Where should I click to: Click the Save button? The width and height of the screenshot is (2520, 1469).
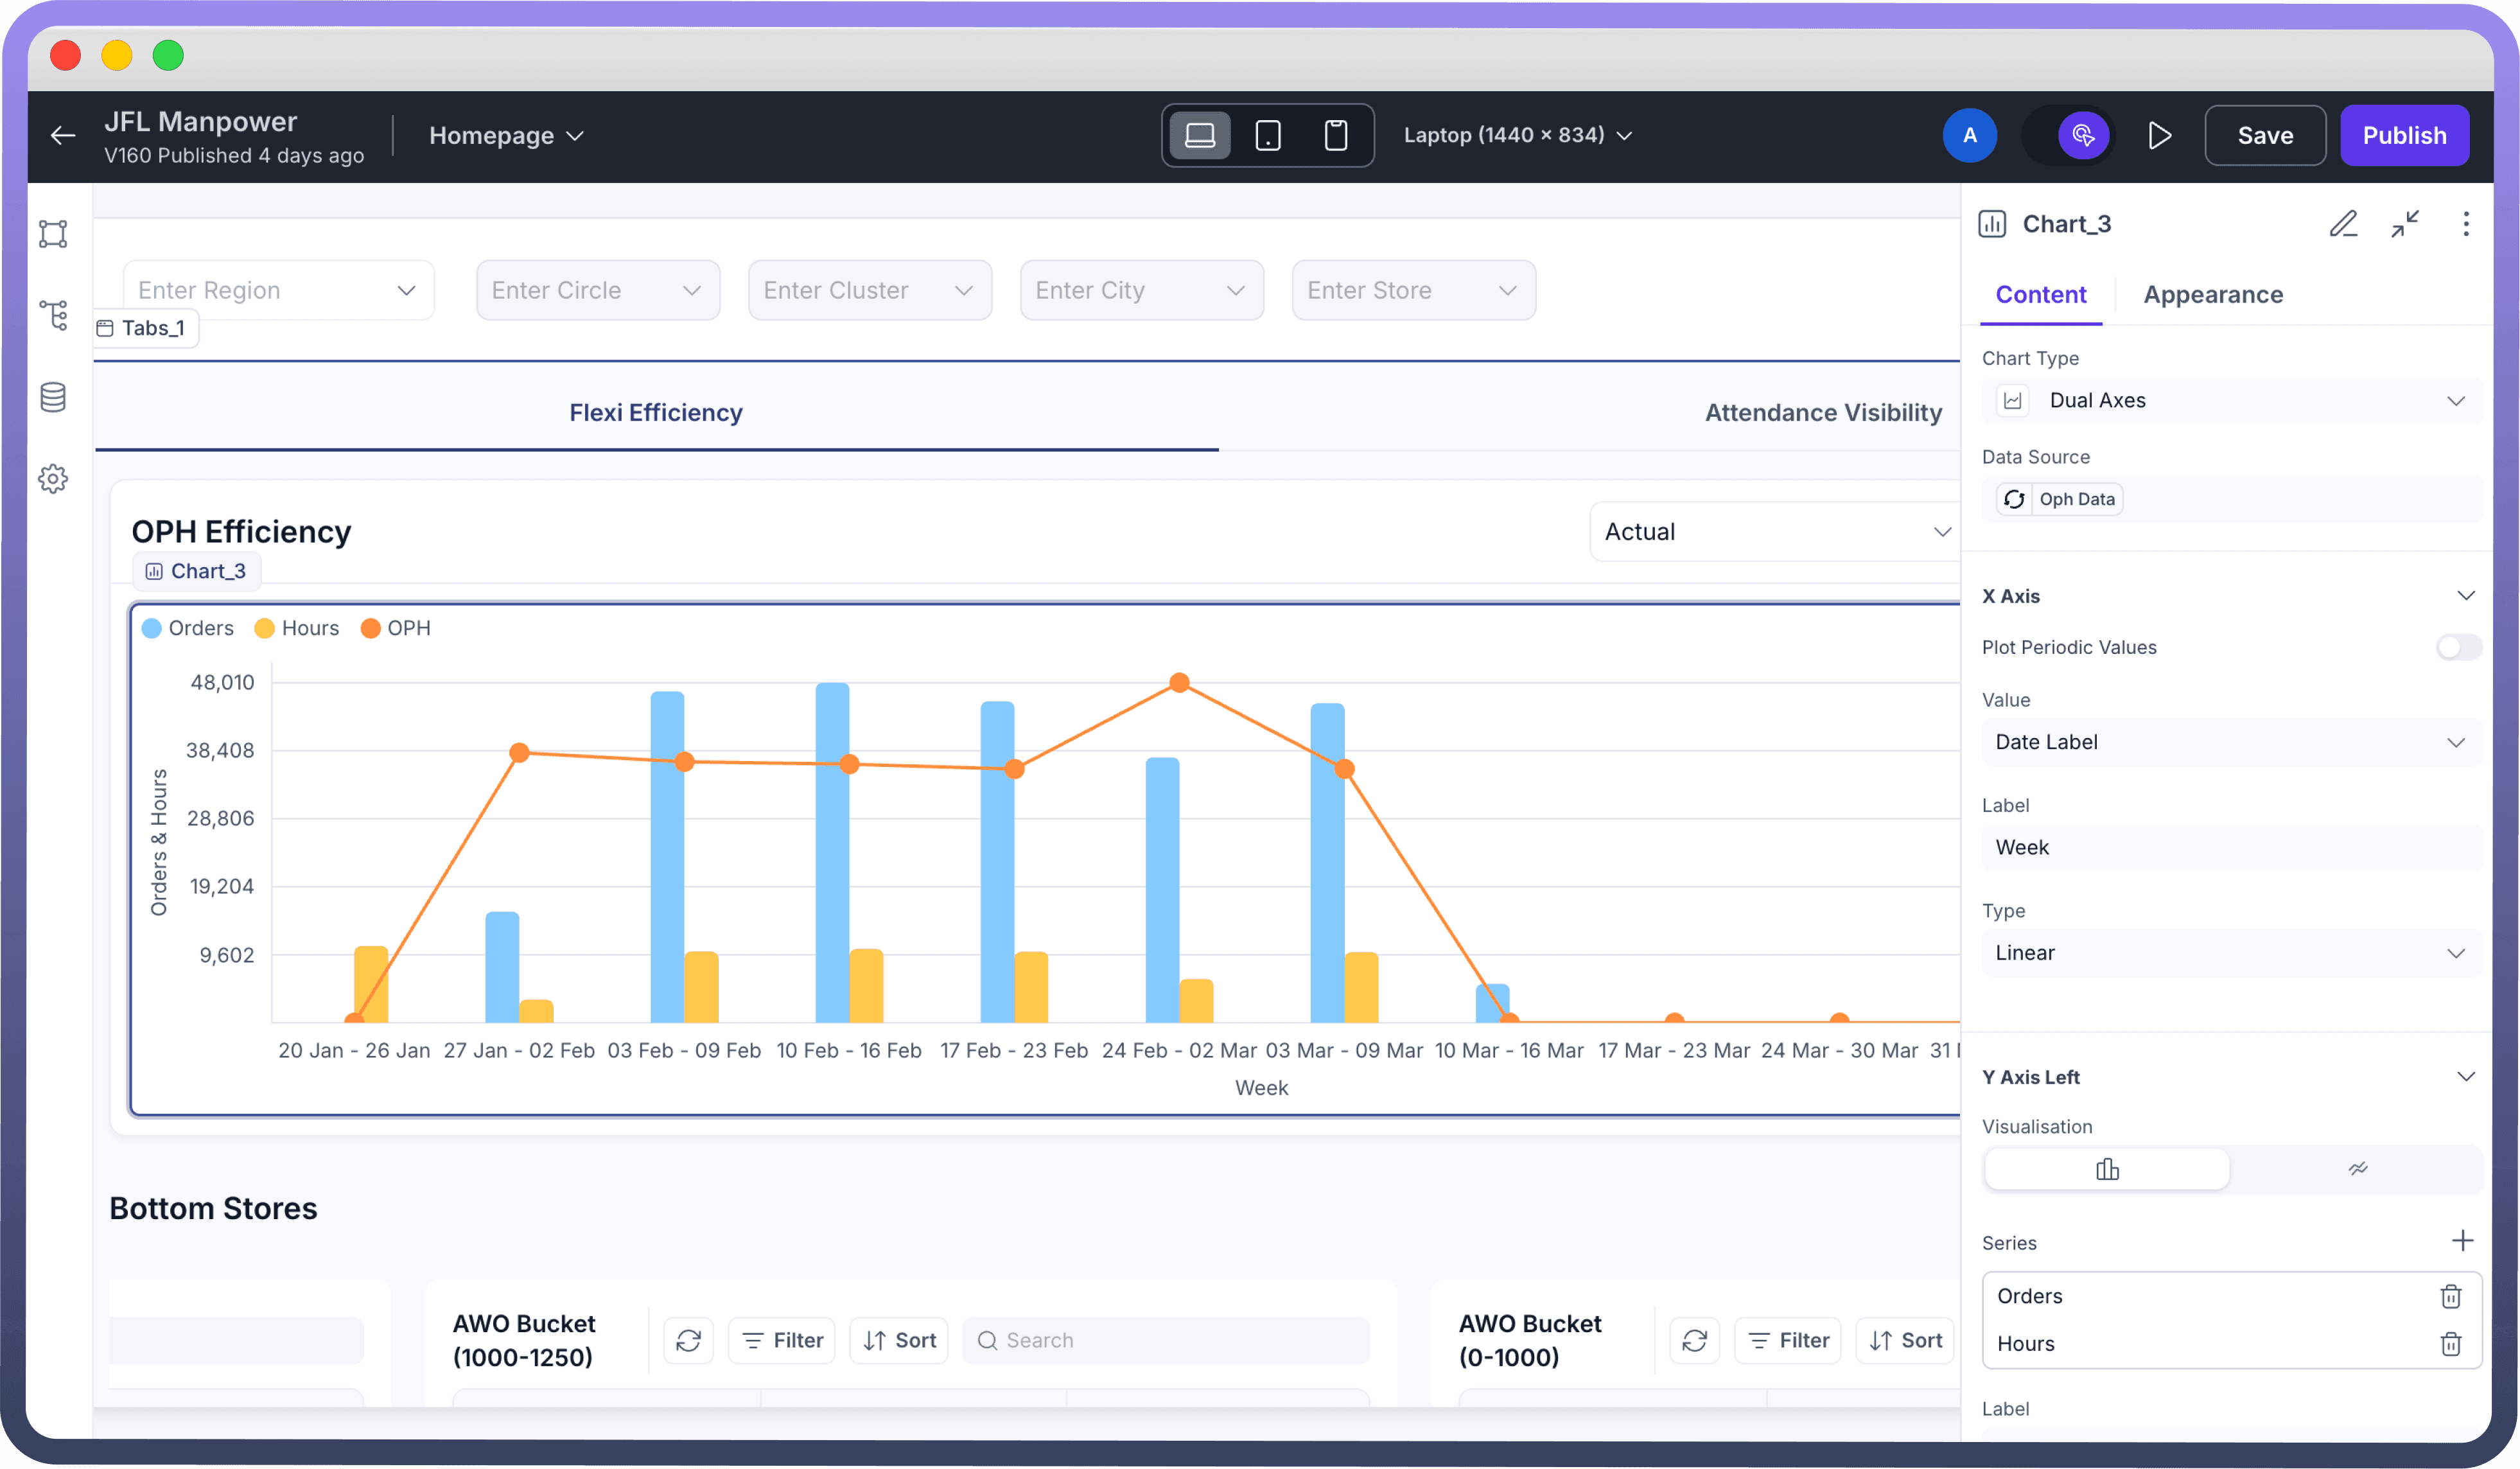click(2264, 135)
